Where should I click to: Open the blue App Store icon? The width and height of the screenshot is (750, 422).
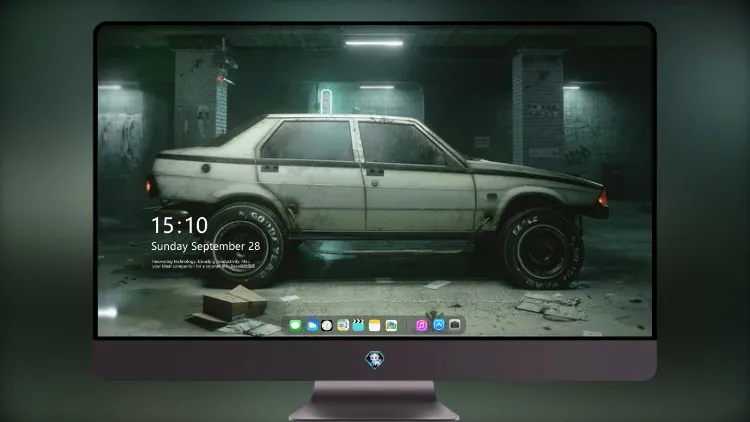(x=439, y=325)
